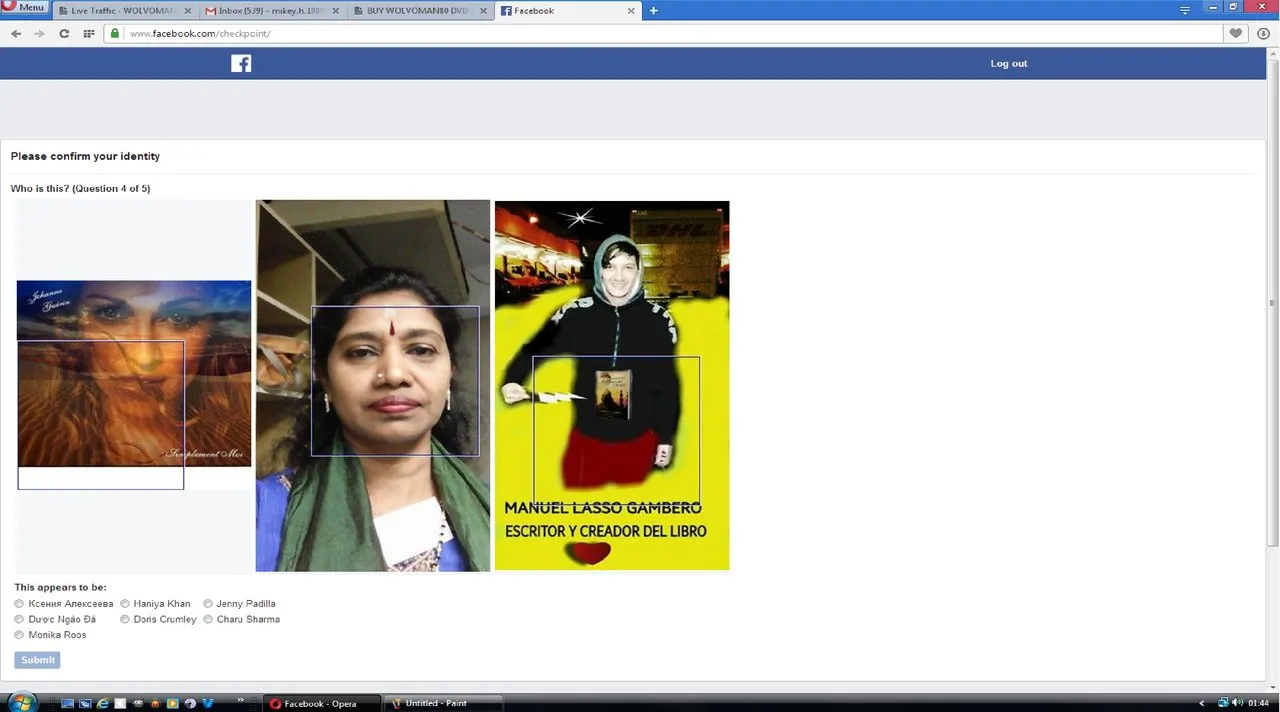Screen dimensions: 1280x712
Task: Open Speed Dial grid icon
Action: tap(89, 33)
